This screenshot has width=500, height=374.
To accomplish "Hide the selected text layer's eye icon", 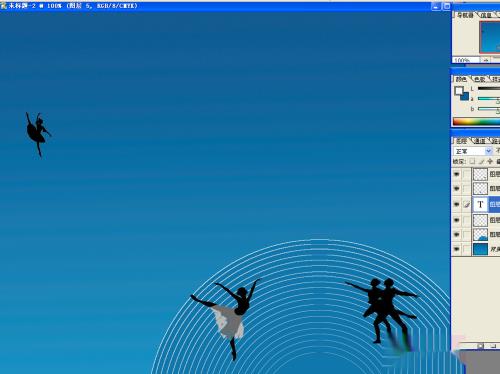I will pos(456,204).
